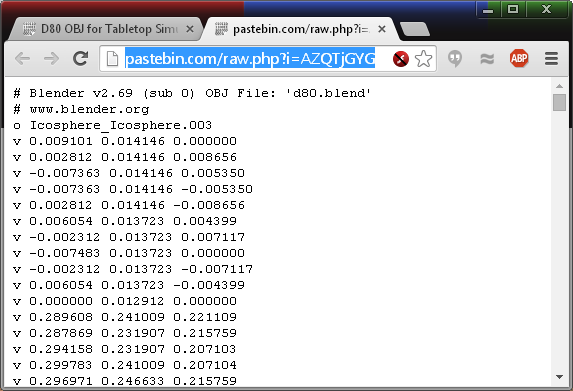Open the blocked plugin indicator in address bar
The height and width of the screenshot is (391, 573).
[x=401, y=59]
